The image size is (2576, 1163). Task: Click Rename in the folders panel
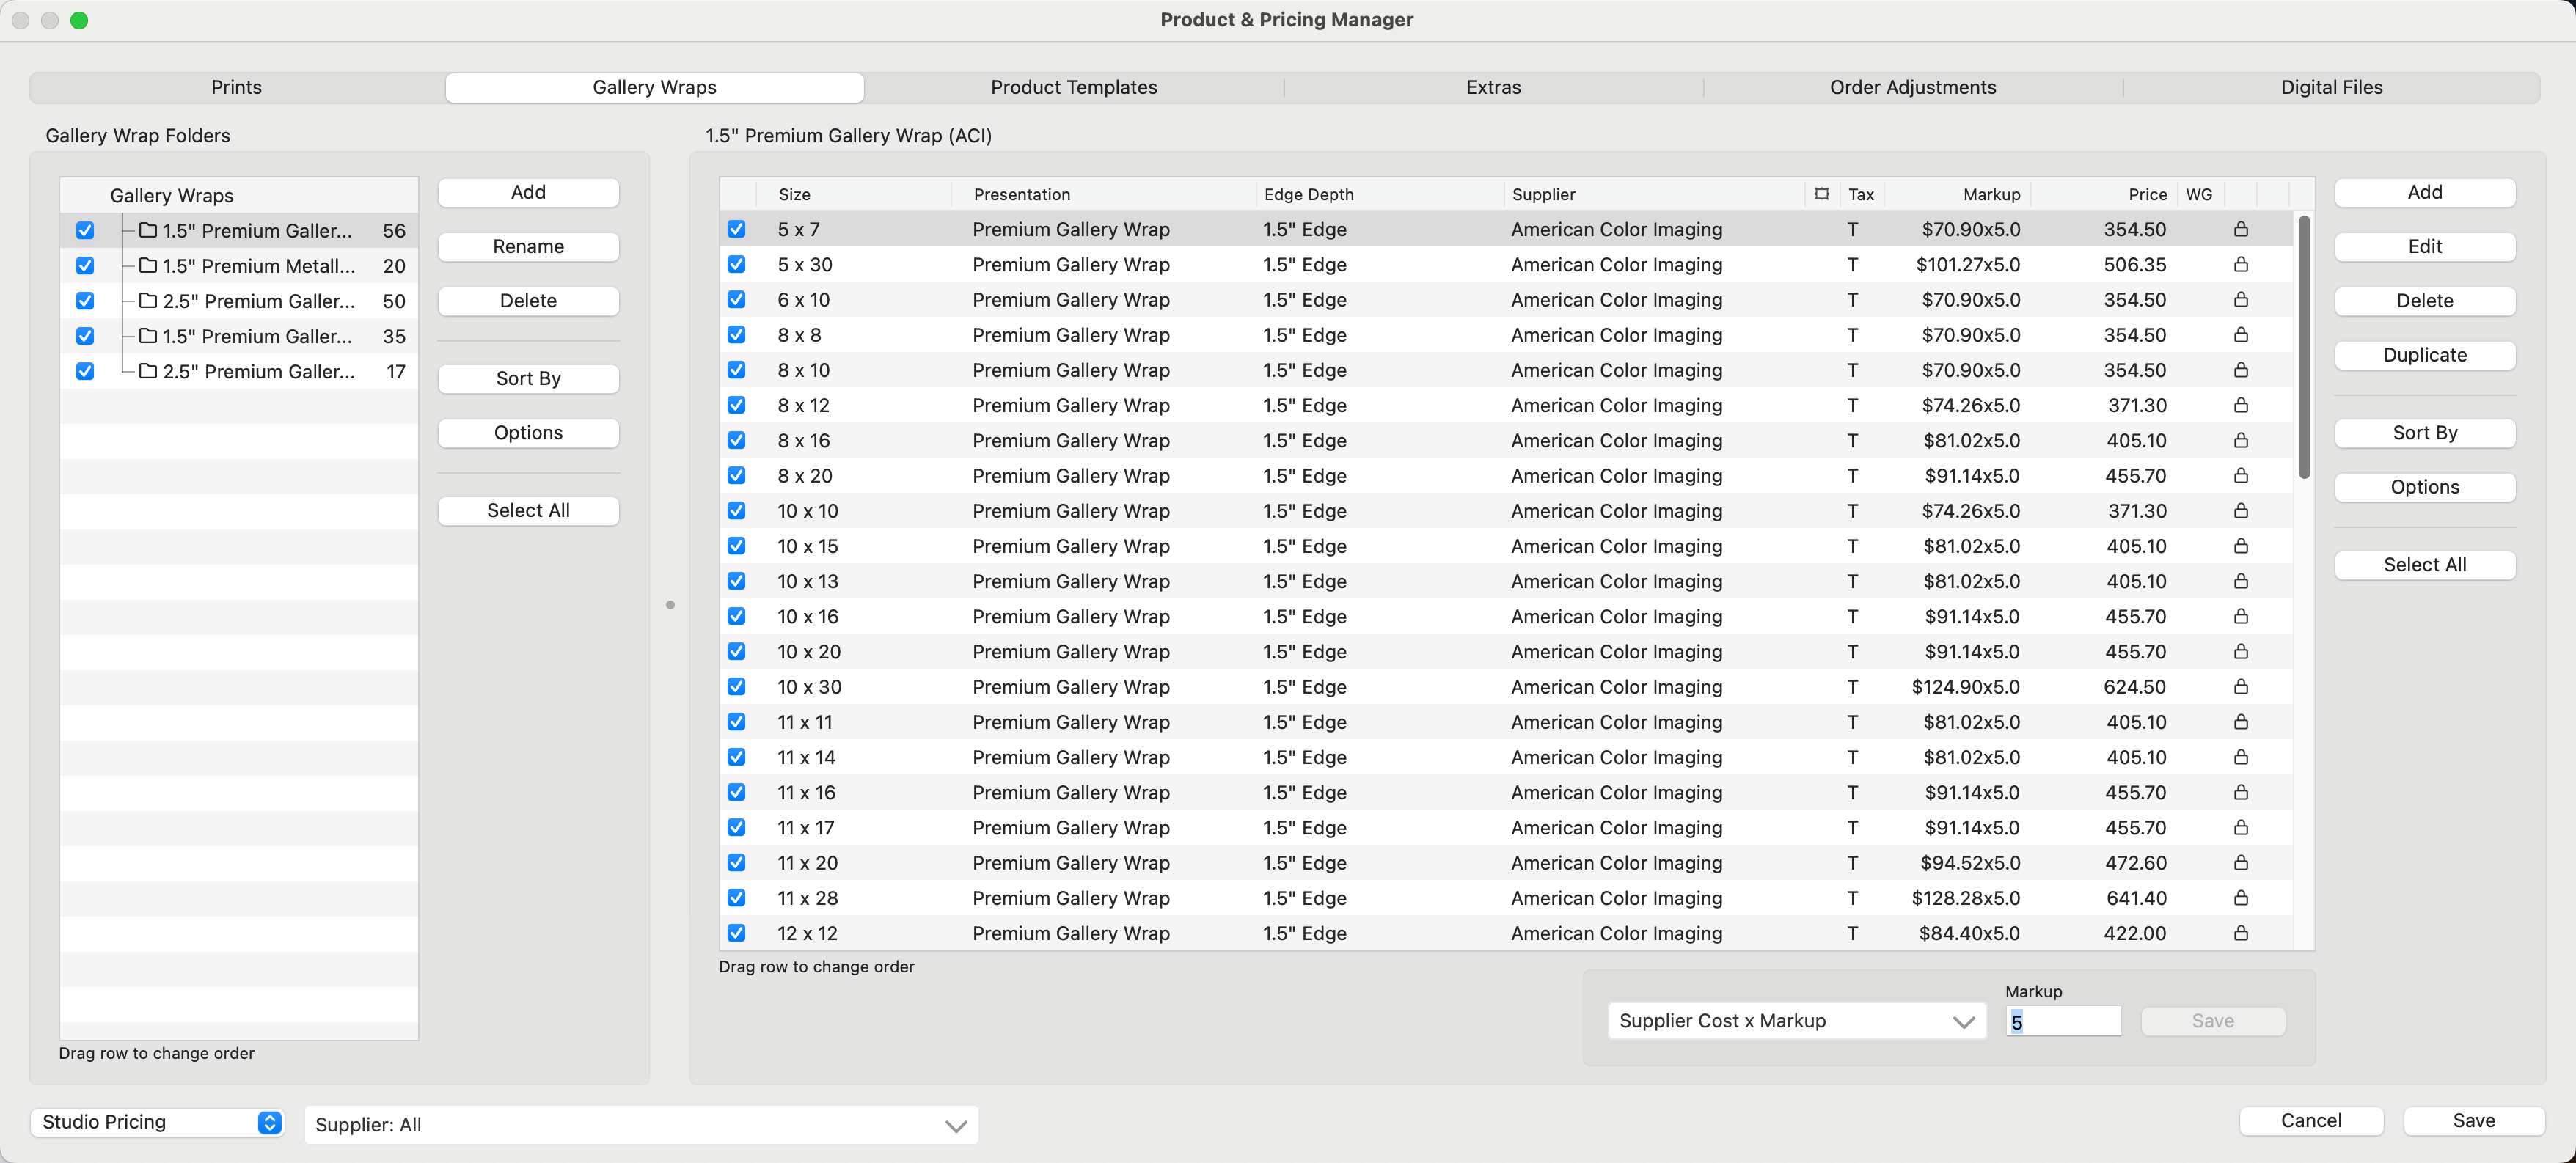528,247
